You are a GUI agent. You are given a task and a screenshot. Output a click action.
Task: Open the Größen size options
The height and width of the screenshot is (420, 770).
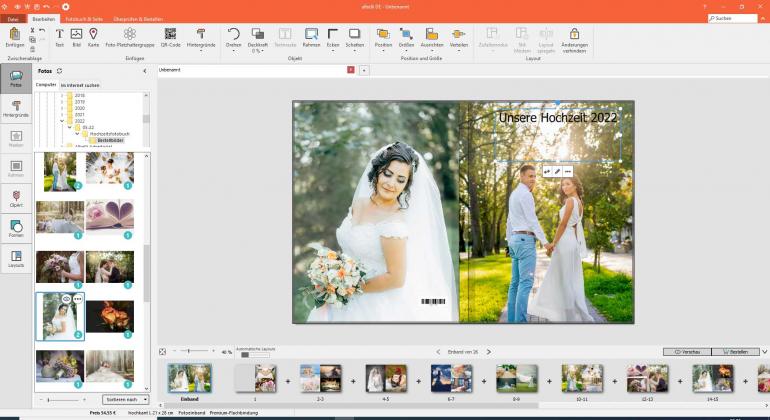pos(406,39)
